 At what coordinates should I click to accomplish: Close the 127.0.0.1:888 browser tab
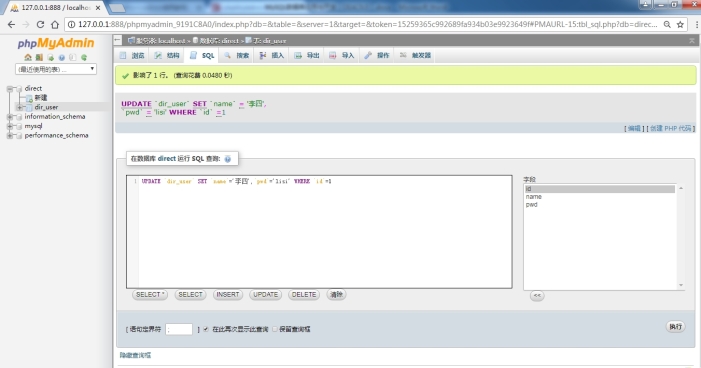[x=98, y=8]
